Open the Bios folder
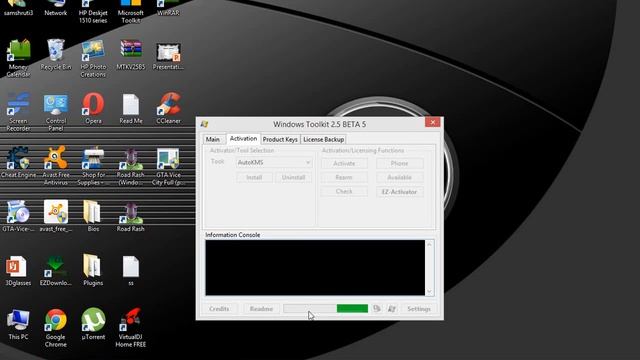Image resolution: width=640 pixels, height=360 pixels. tap(93, 216)
